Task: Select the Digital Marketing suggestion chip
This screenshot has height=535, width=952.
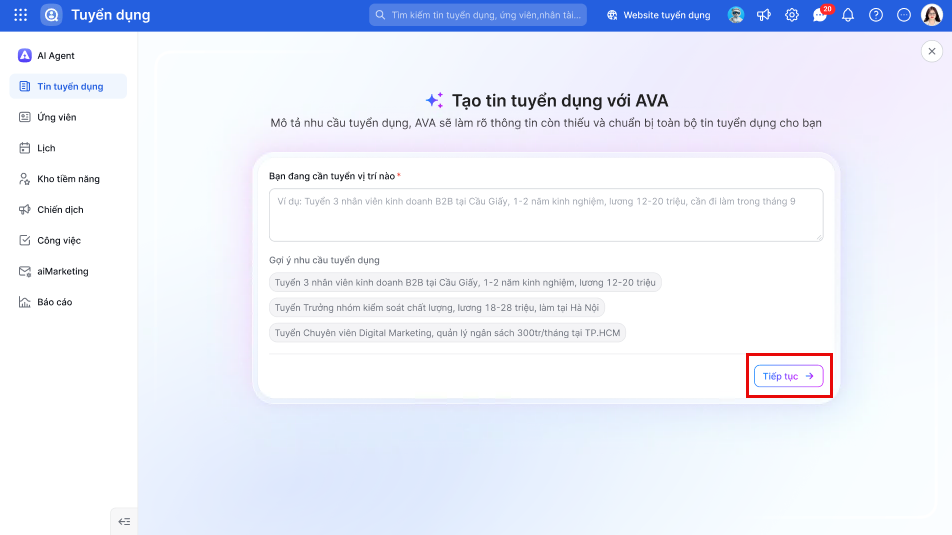Action: (x=447, y=333)
